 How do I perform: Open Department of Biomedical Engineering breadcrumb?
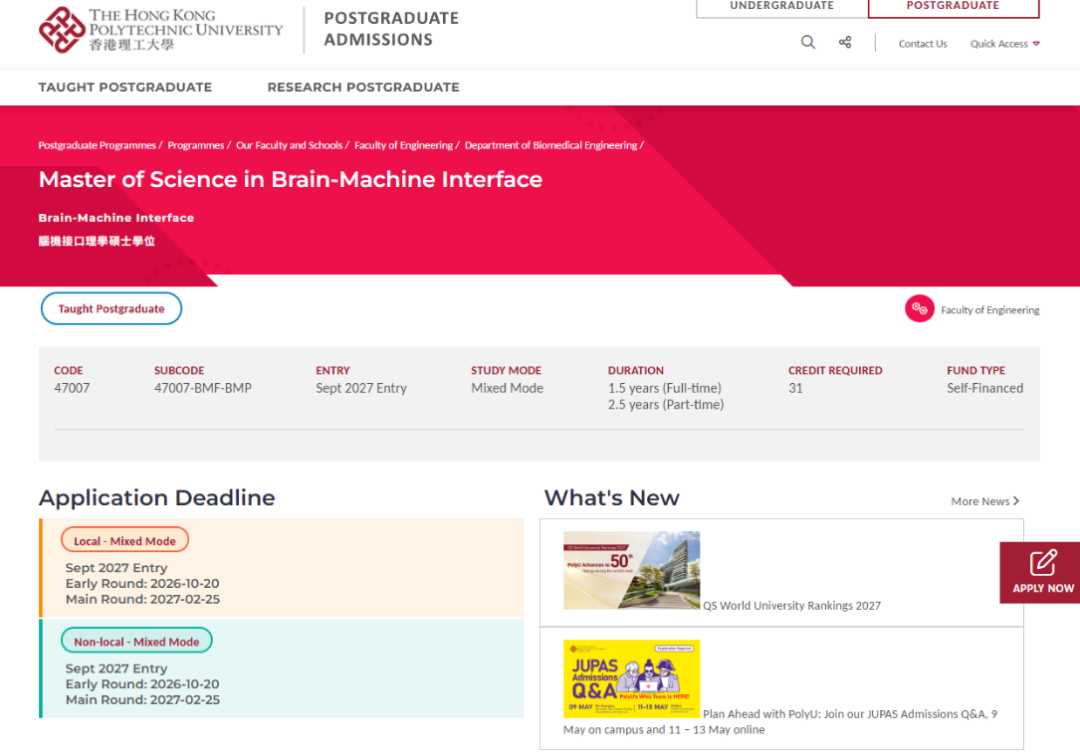coord(551,145)
